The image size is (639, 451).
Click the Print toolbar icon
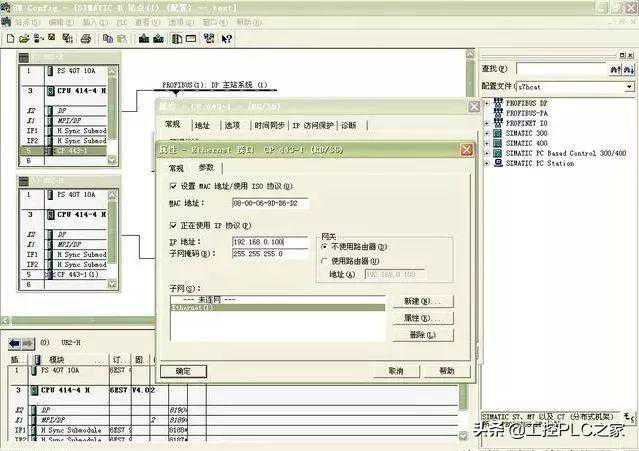86,39
